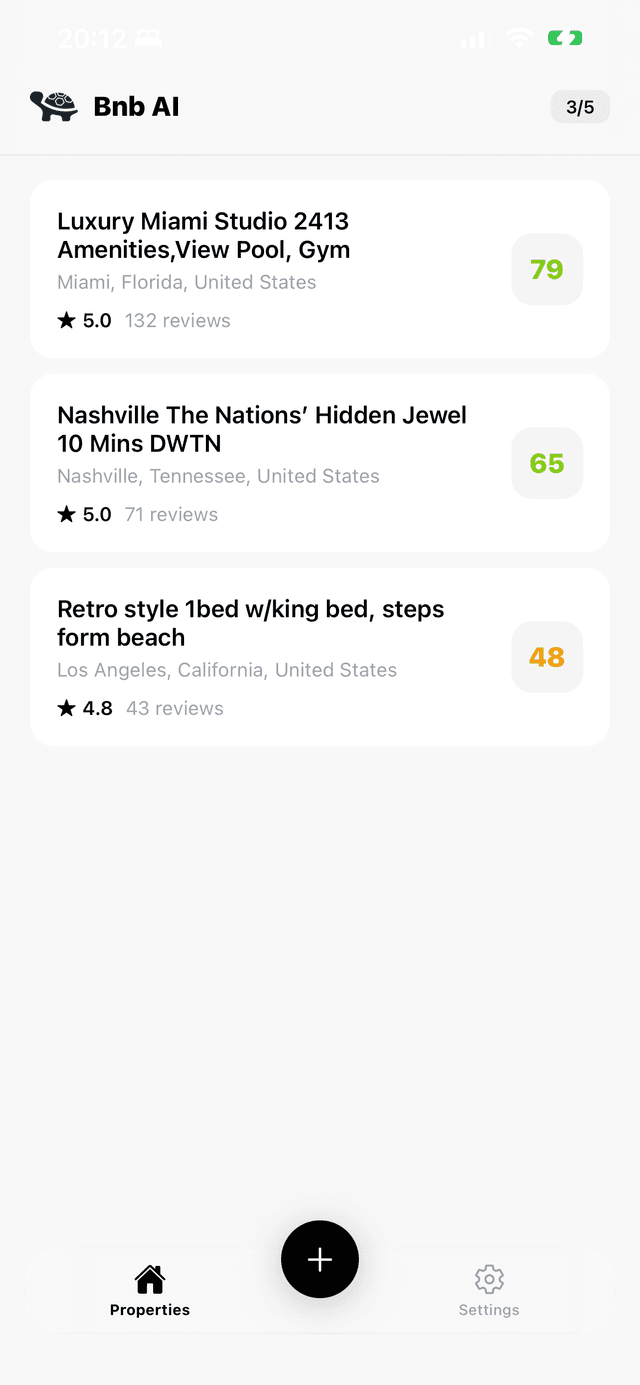Tap the star icon on the Miami listing
Image resolution: width=640 pixels, height=1385 pixels.
tap(66, 320)
